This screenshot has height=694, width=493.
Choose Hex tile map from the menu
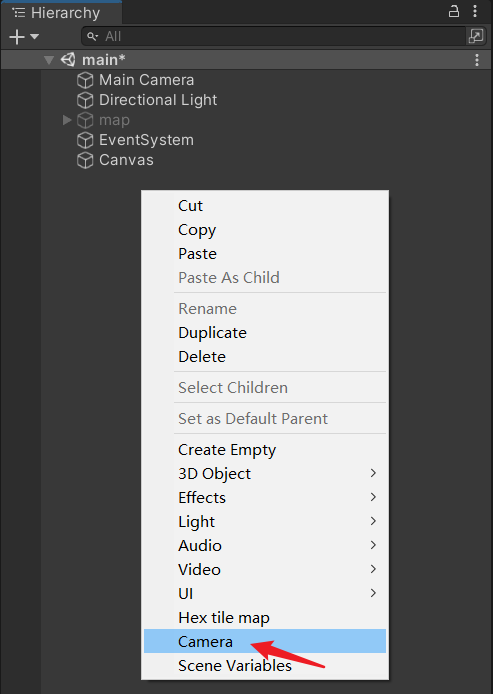click(x=265, y=617)
